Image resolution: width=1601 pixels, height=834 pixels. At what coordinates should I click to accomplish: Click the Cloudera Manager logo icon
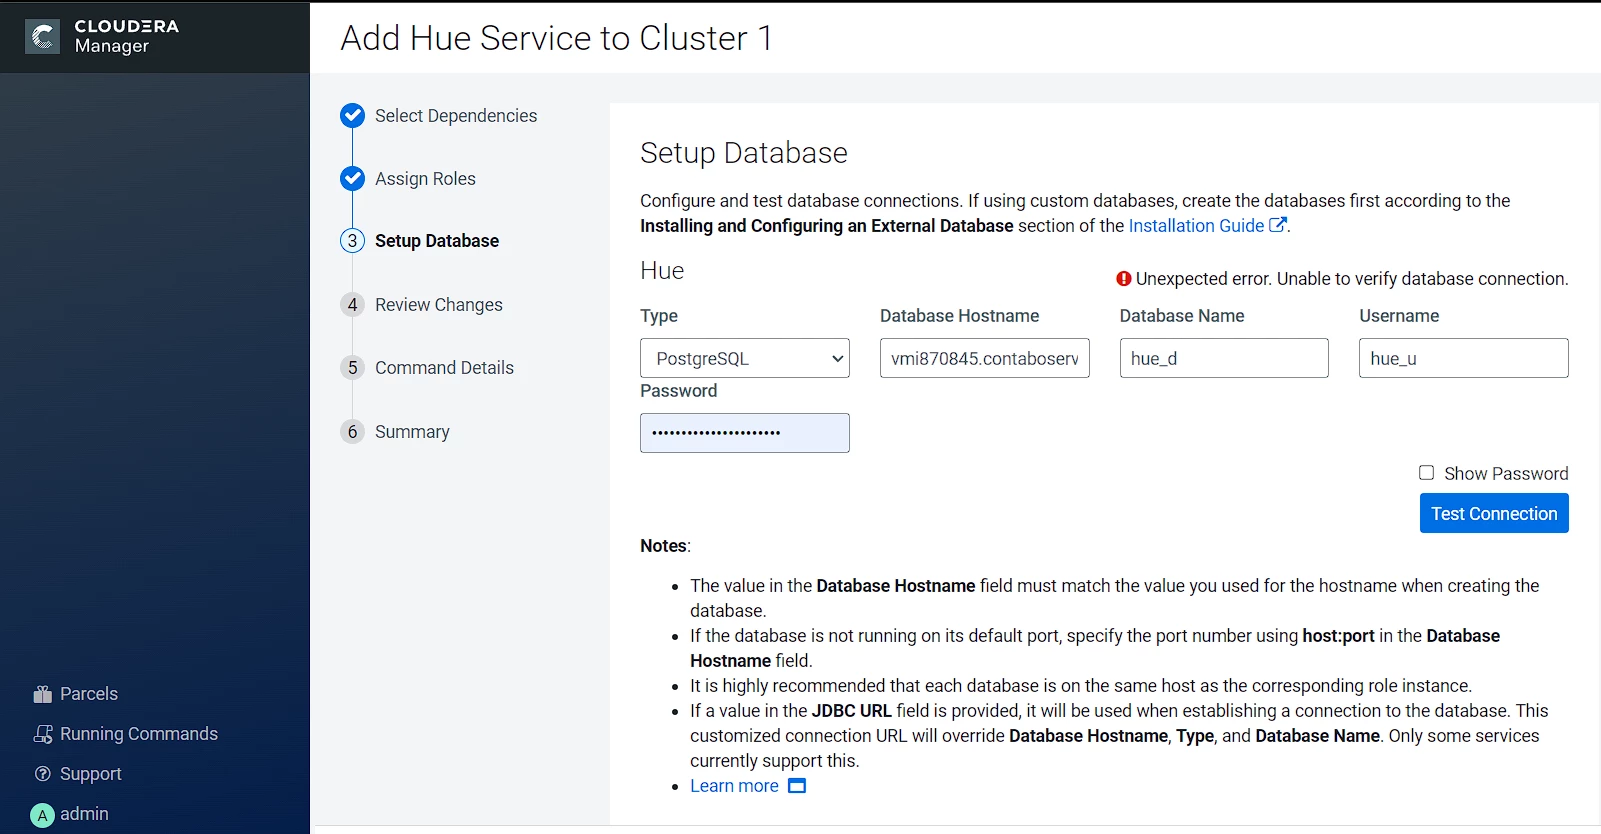(42, 37)
